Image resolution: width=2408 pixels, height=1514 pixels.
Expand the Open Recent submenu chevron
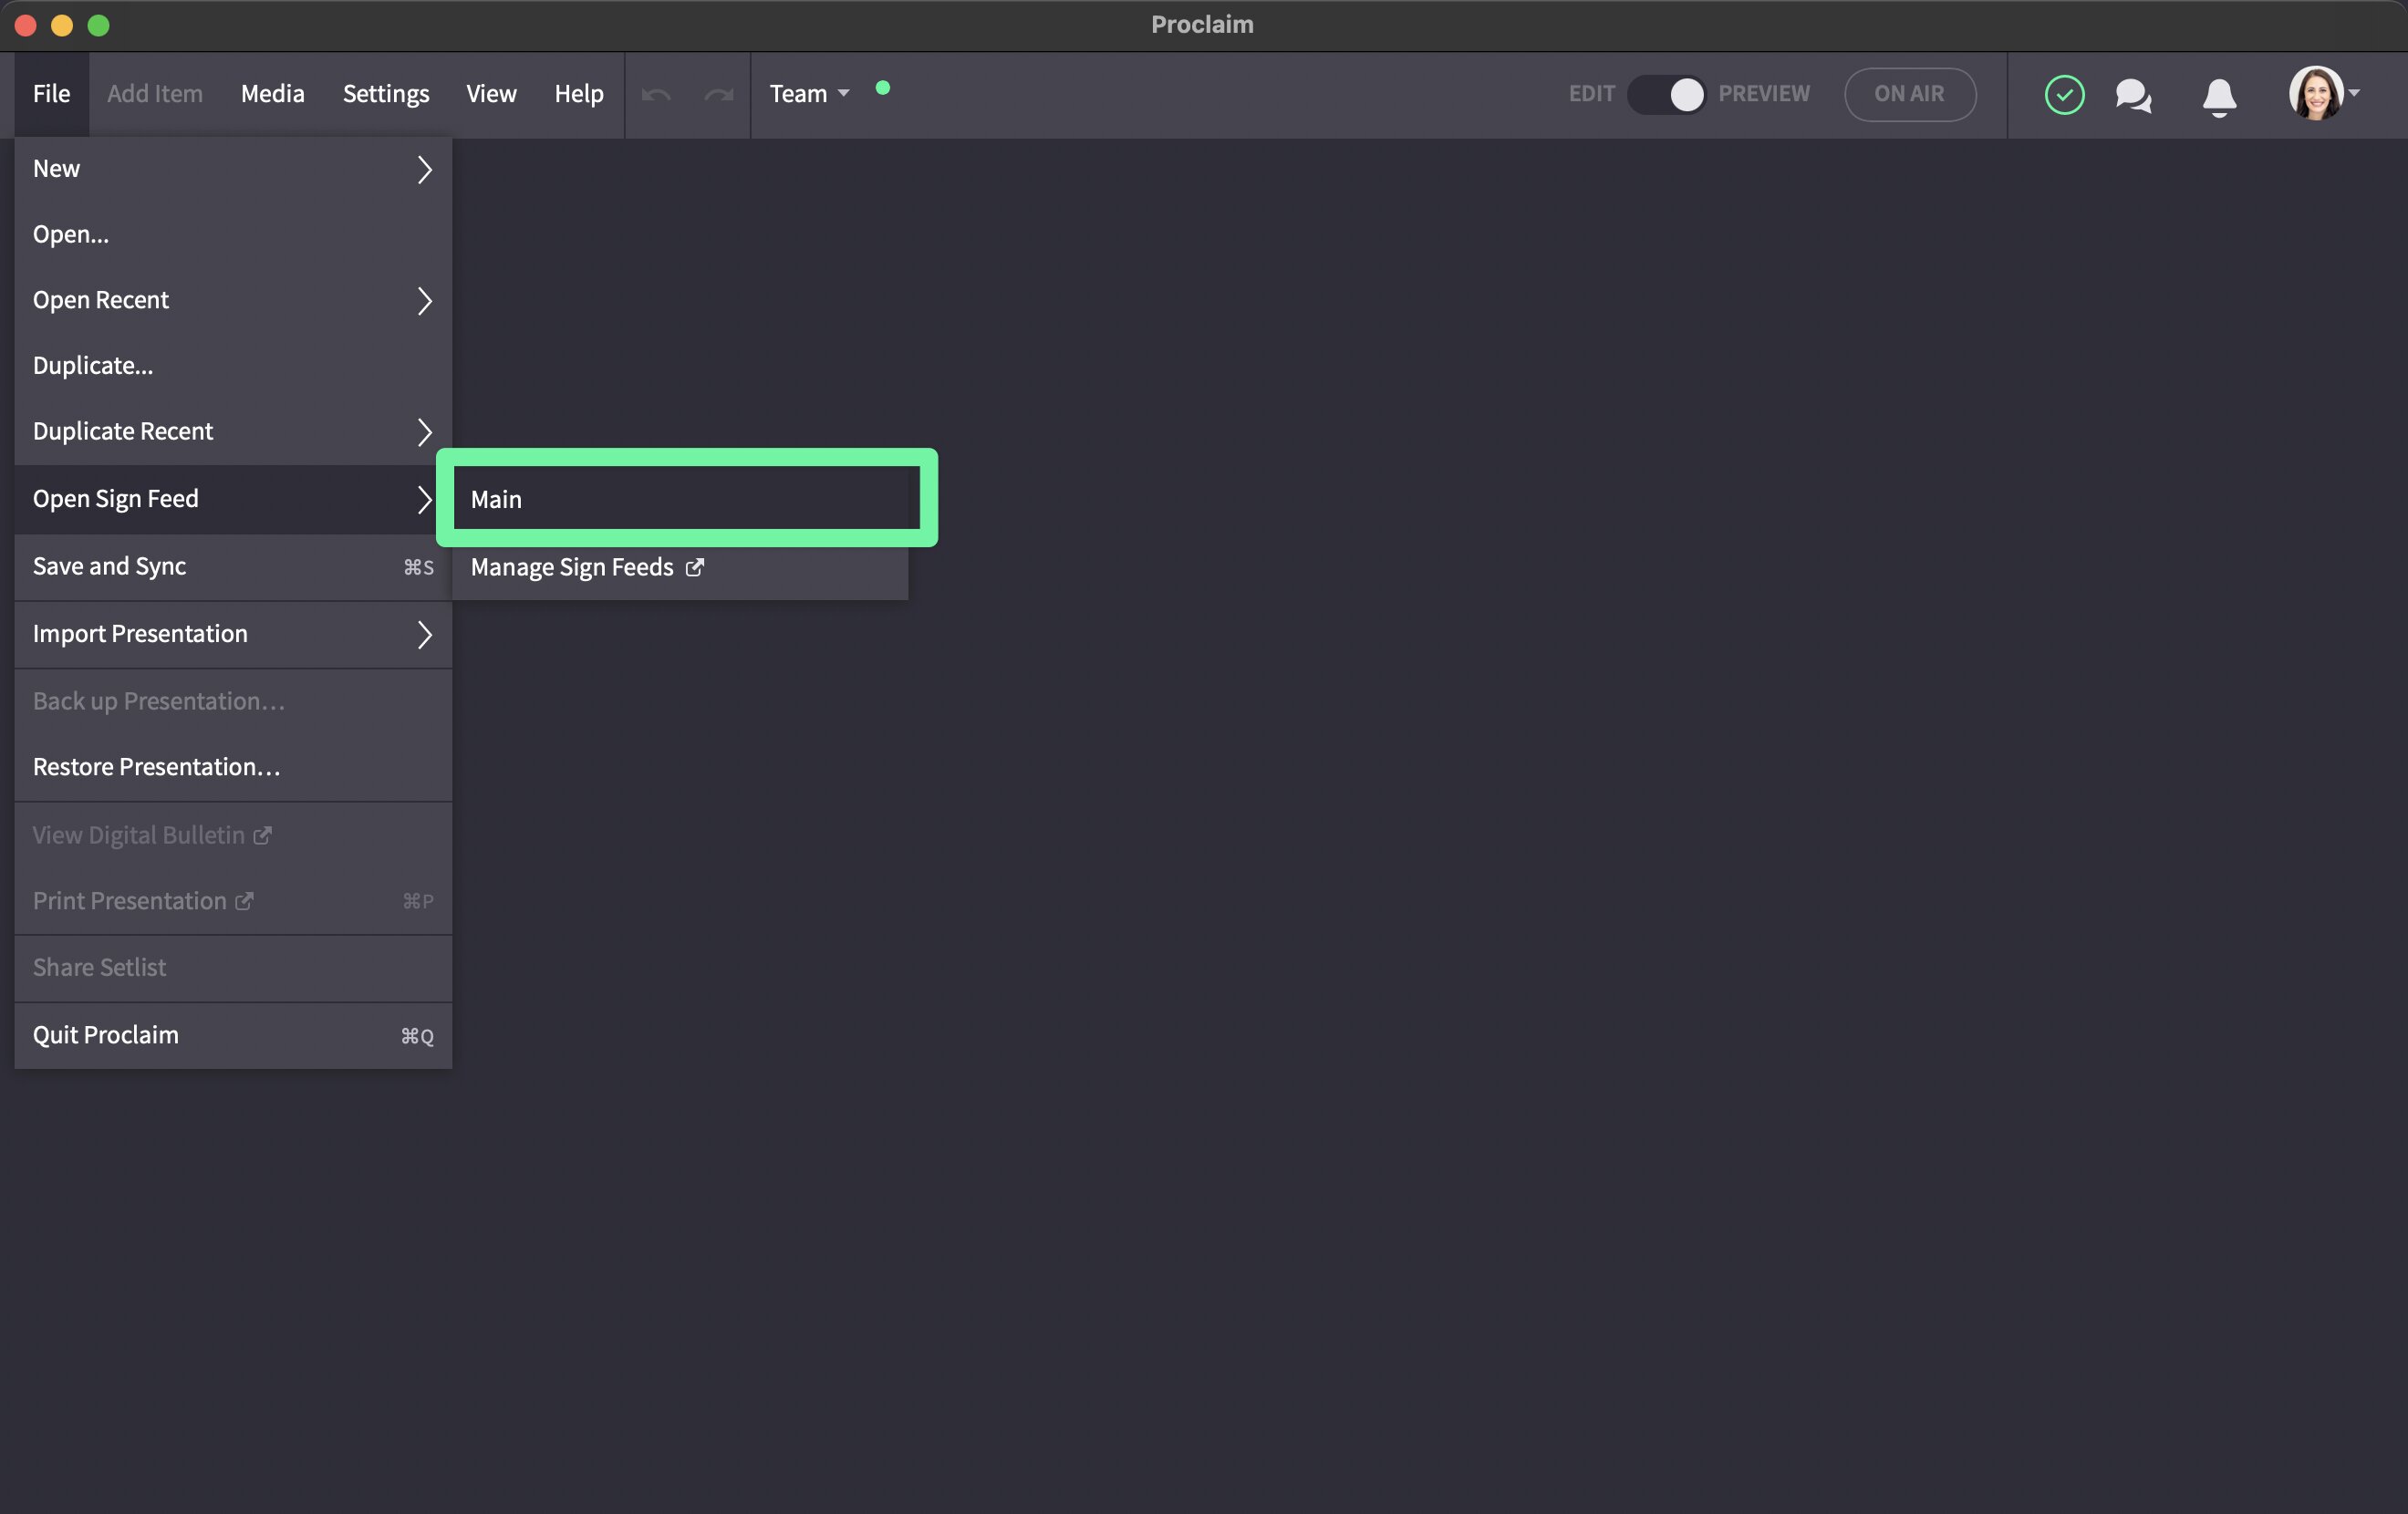click(x=425, y=301)
